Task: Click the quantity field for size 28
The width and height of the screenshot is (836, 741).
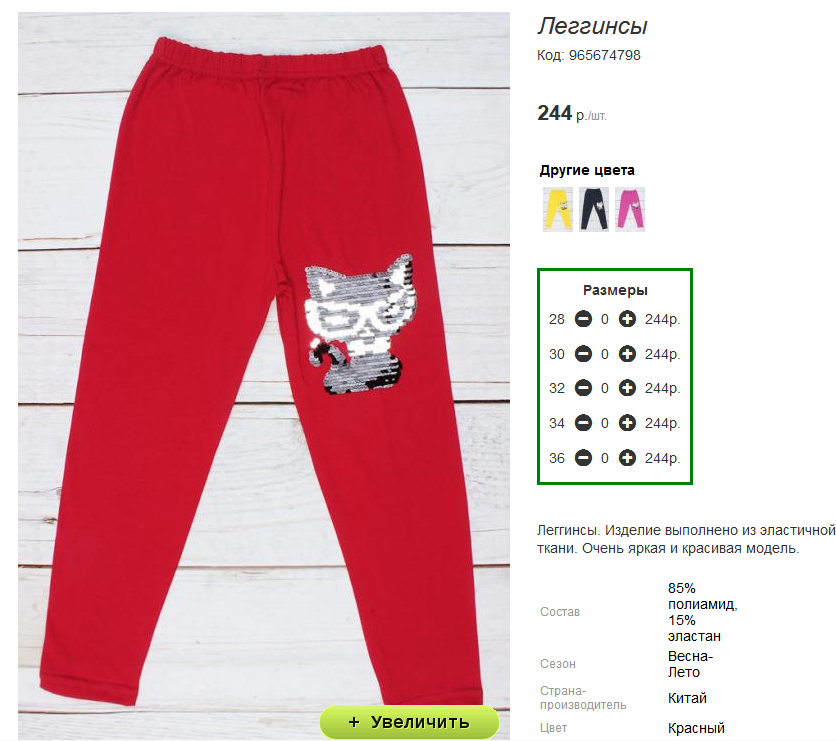Action: [605, 319]
